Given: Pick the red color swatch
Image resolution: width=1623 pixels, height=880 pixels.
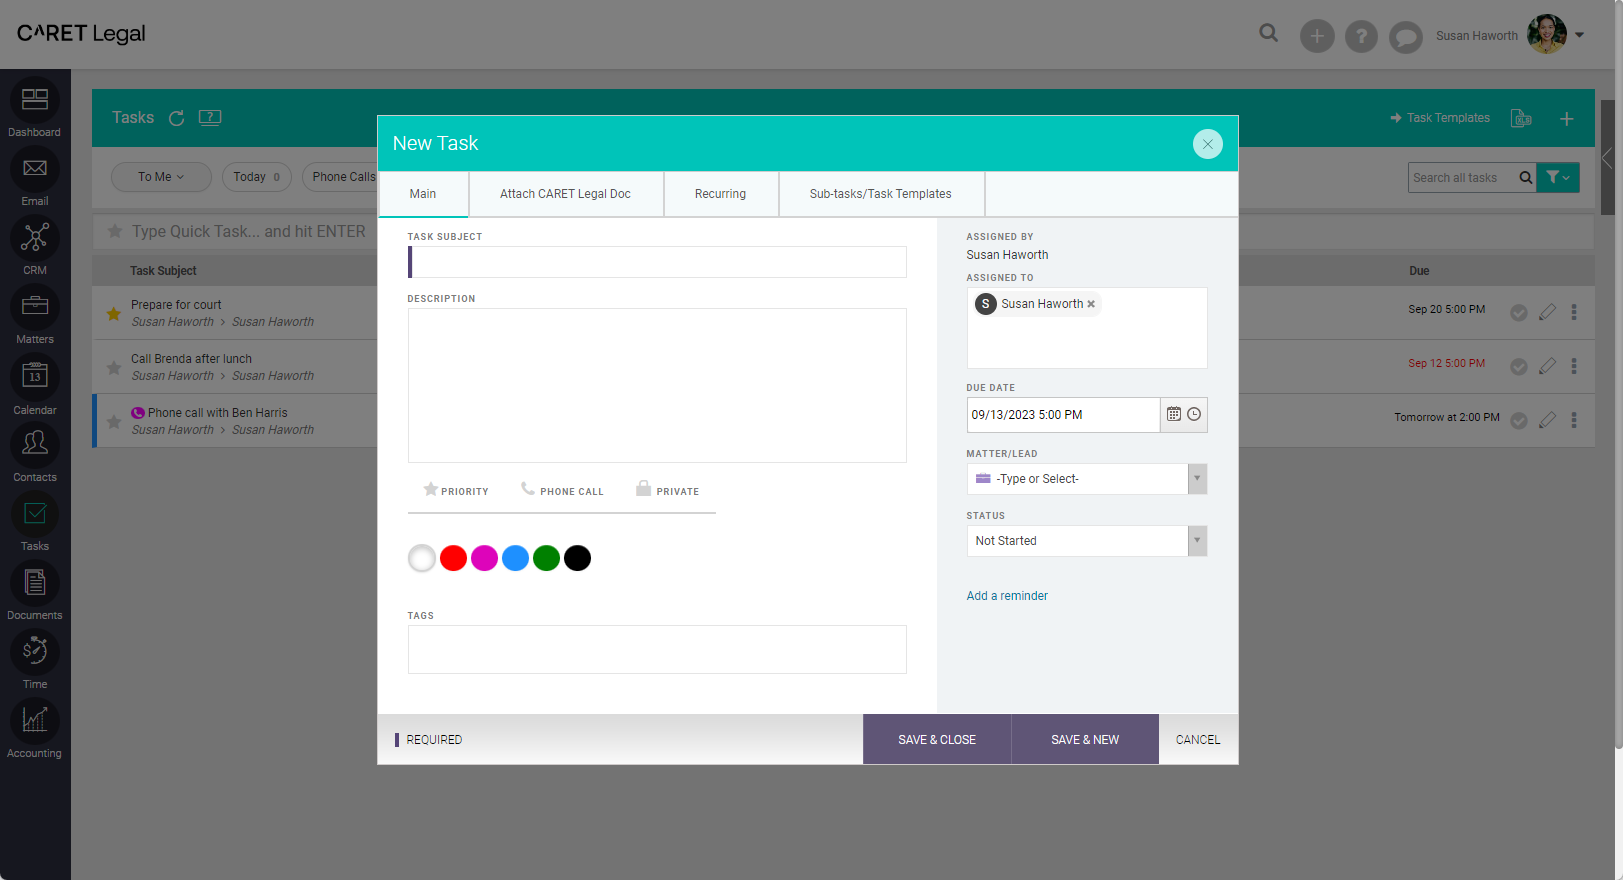Looking at the screenshot, I should tap(453, 558).
